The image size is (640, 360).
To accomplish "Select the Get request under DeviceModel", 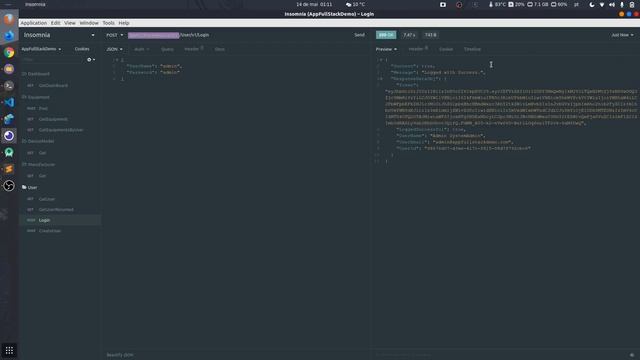I will point(60,153).
